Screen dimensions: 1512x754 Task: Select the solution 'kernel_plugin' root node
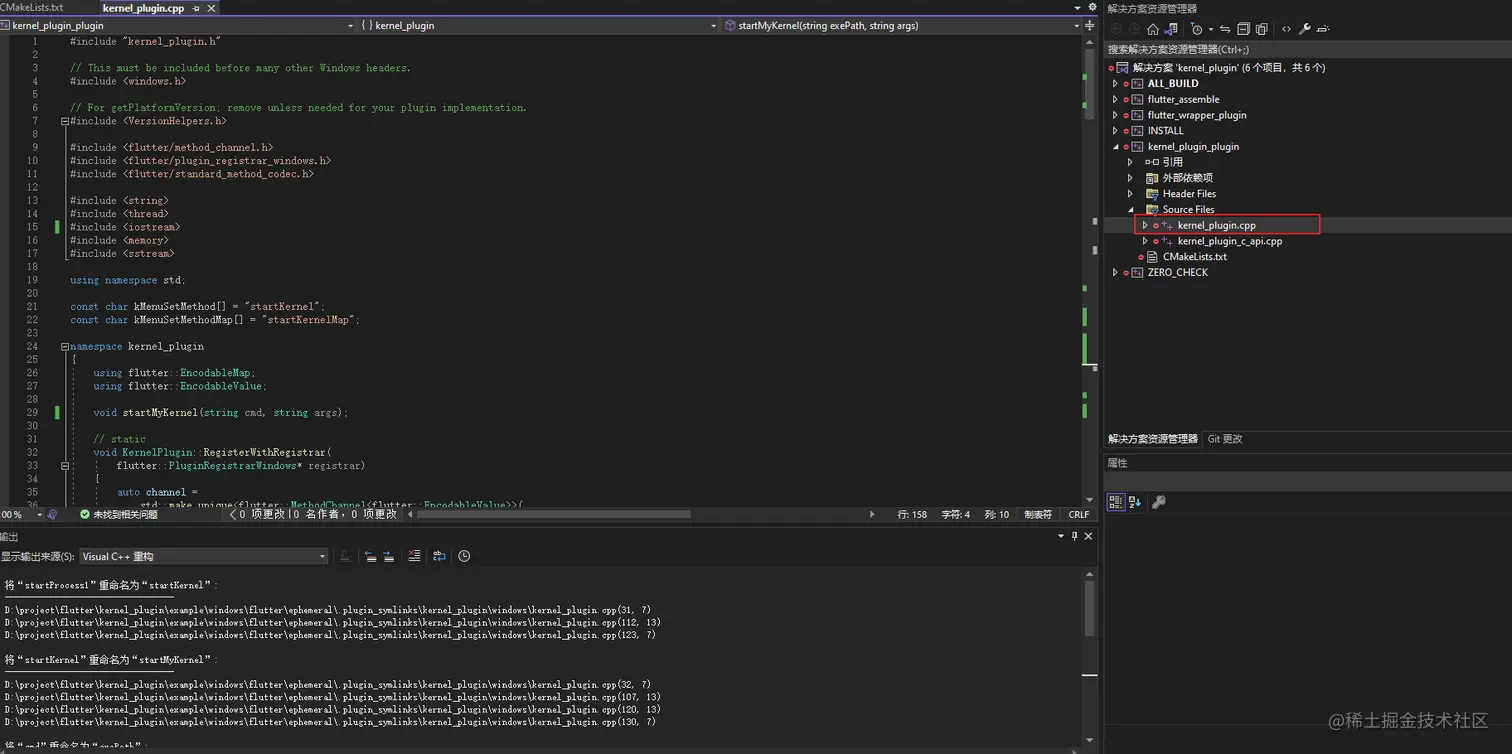pyautogui.click(x=1228, y=68)
